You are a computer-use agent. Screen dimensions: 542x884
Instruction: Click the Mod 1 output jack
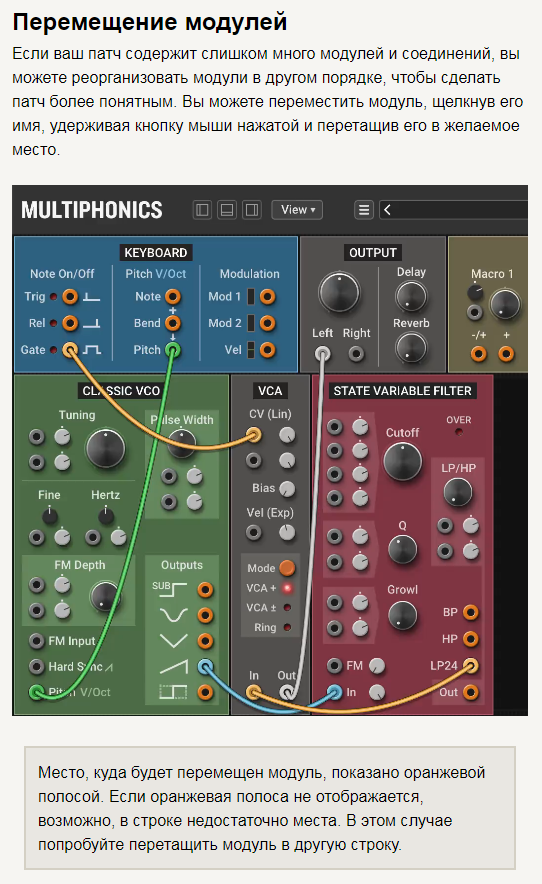pos(267,297)
